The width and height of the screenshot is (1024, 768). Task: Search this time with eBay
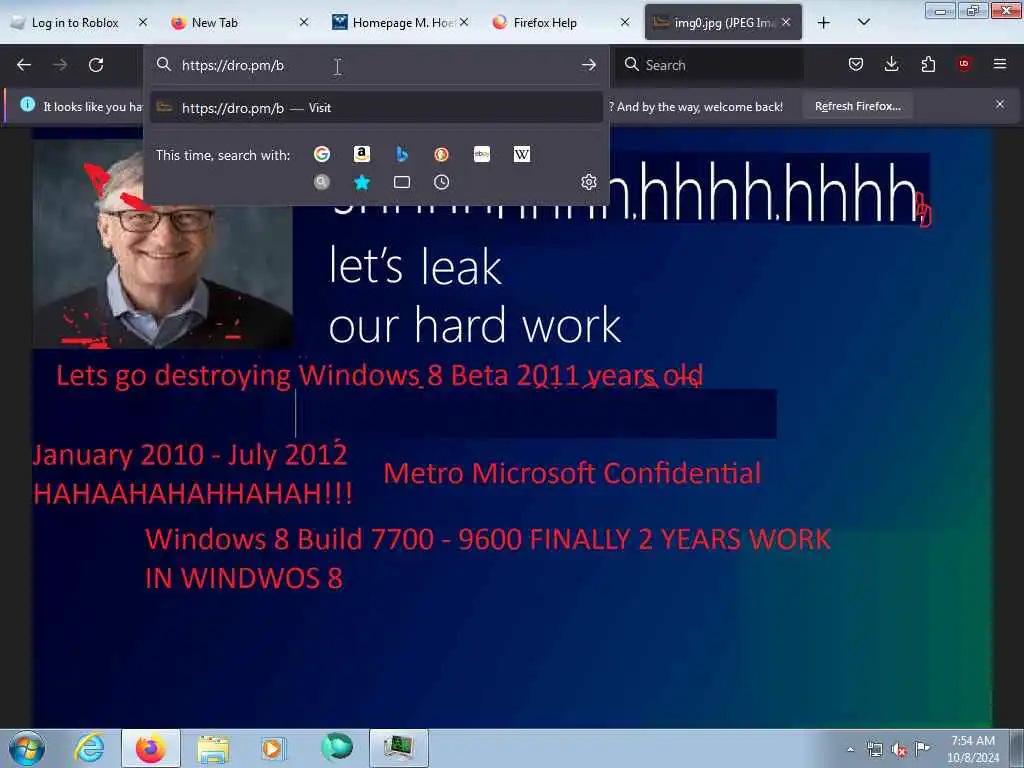(x=482, y=154)
